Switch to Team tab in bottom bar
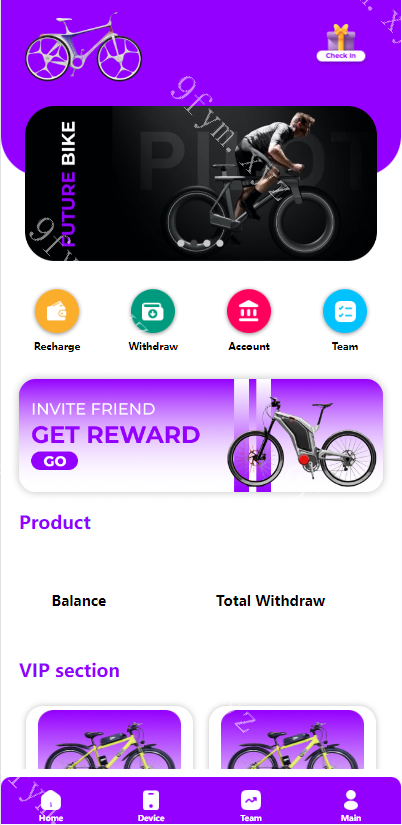402x825 pixels. pos(251,806)
